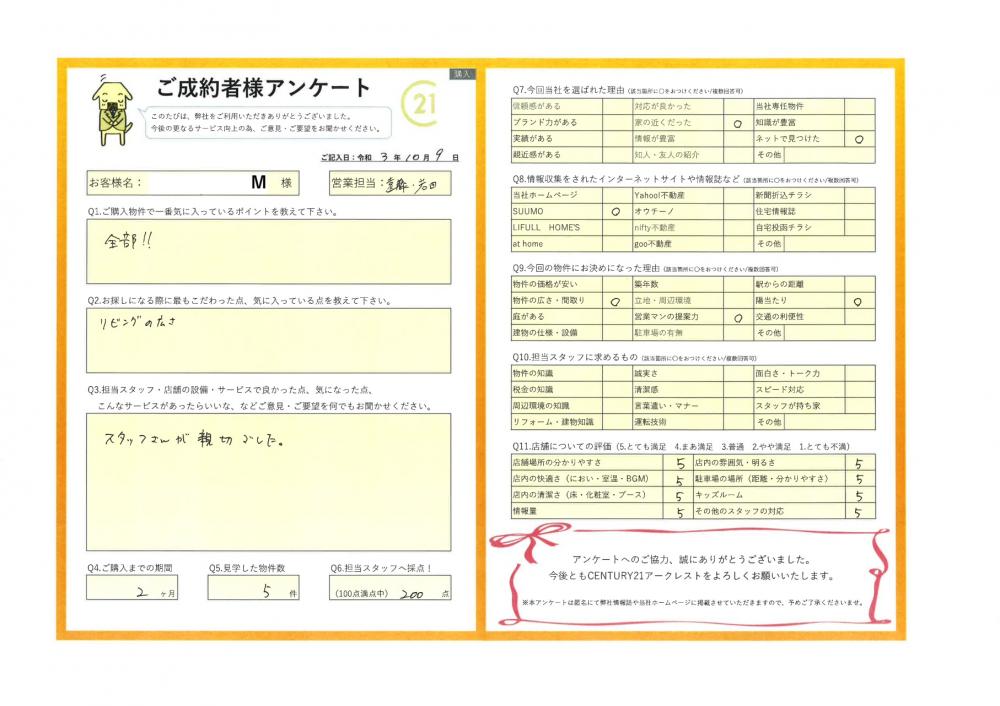Image resolution: width=1000 pixels, height=706 pixels.
Task: Click the Q4 purchase period field
Action: pos(145,591)
